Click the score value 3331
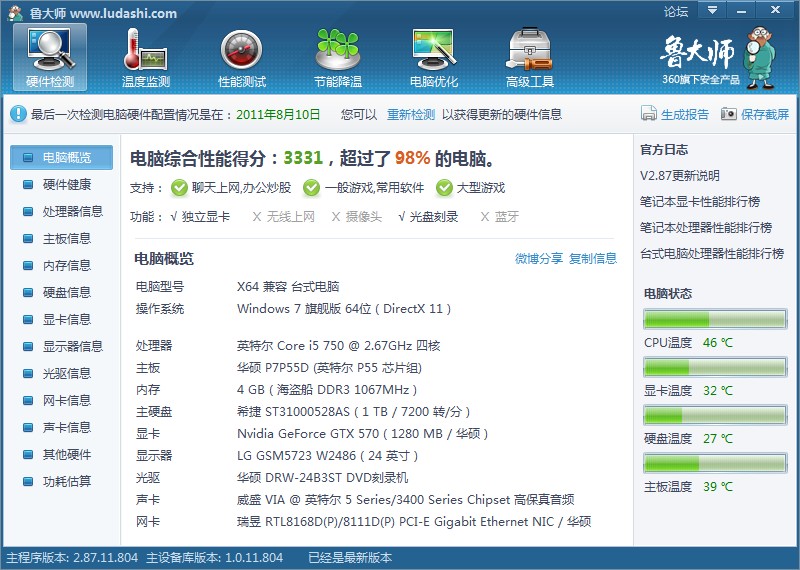Image resolution: width=800 pixels, height=570 pixels. point(303,158)
